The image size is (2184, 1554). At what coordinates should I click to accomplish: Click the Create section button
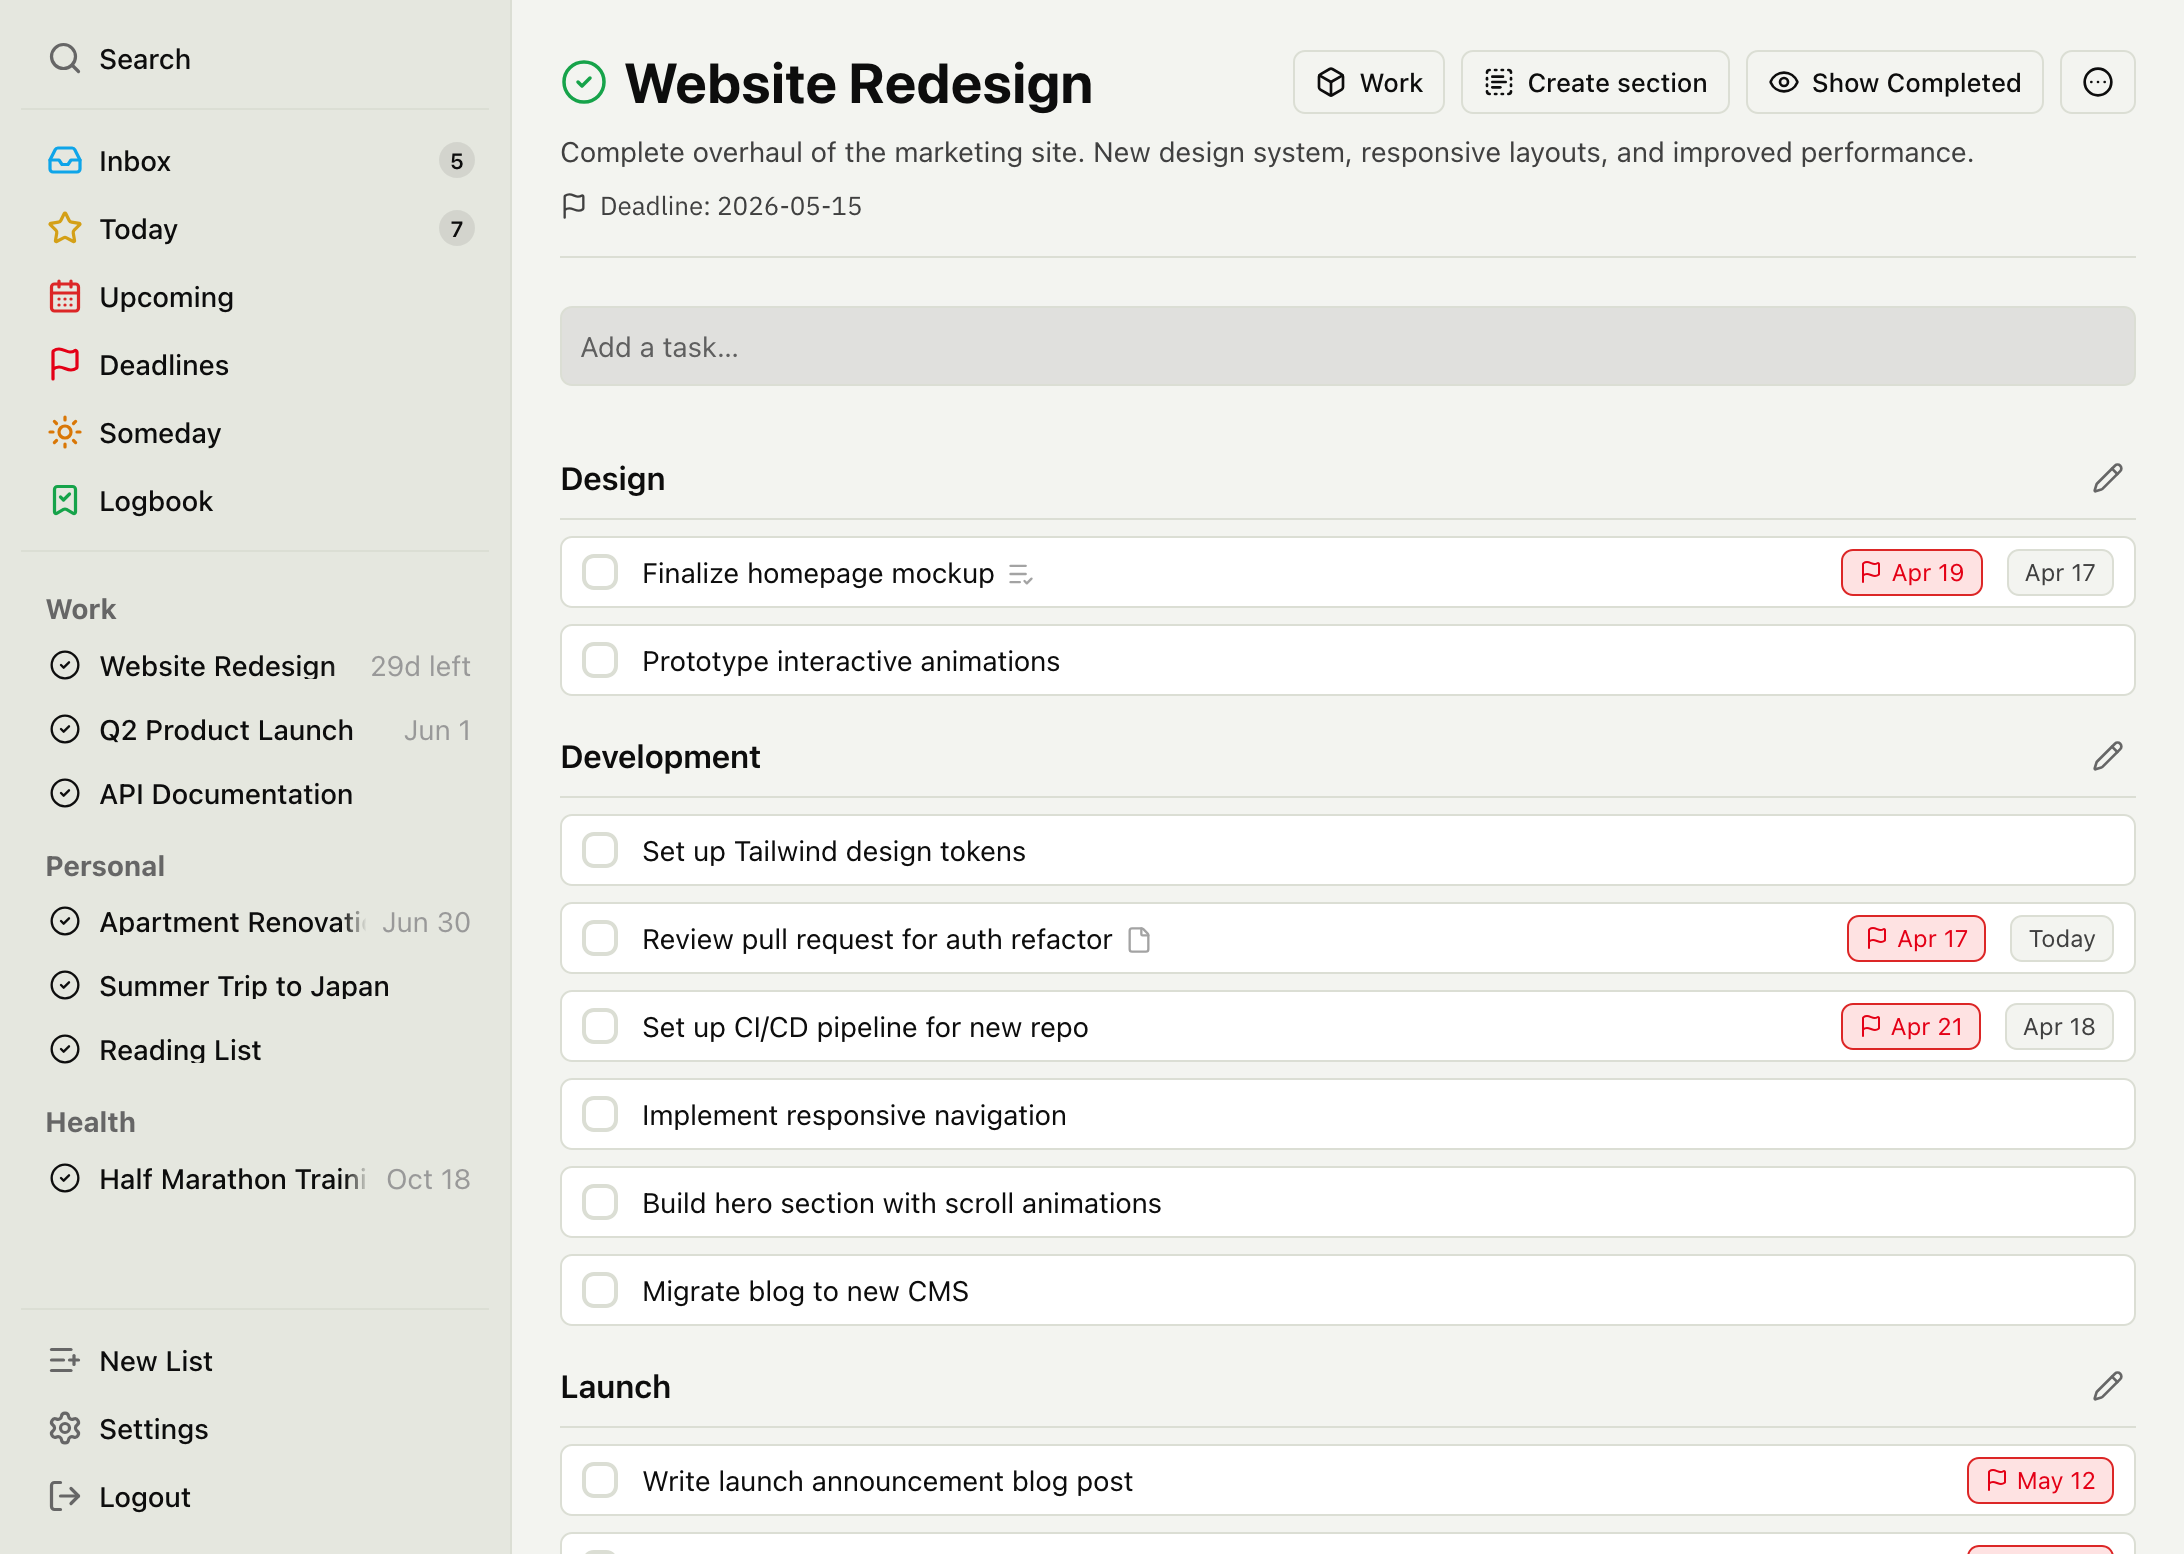pos(1595,83)
